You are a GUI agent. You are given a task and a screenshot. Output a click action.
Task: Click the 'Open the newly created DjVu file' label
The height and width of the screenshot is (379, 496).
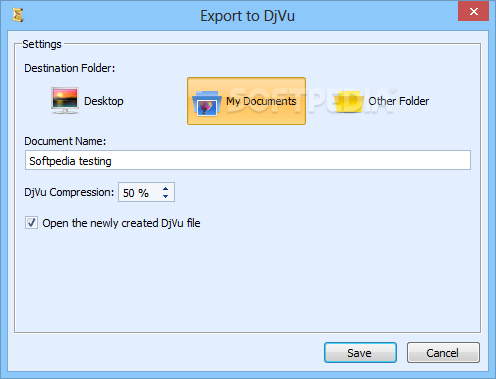(121, 223)
